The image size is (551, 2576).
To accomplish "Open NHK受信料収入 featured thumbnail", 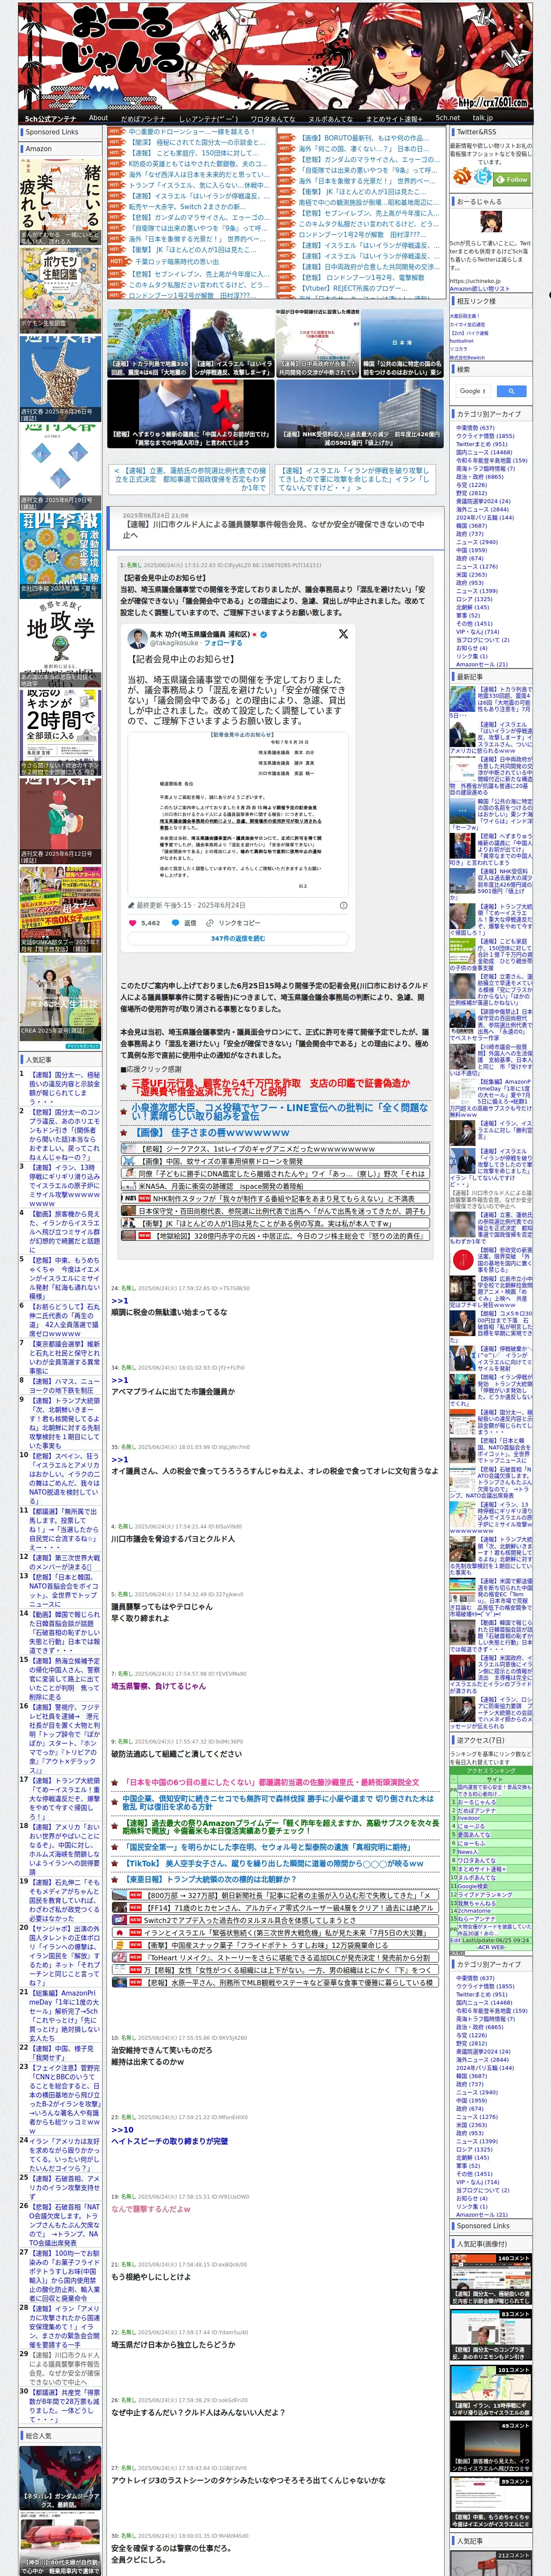I will 359,413.
